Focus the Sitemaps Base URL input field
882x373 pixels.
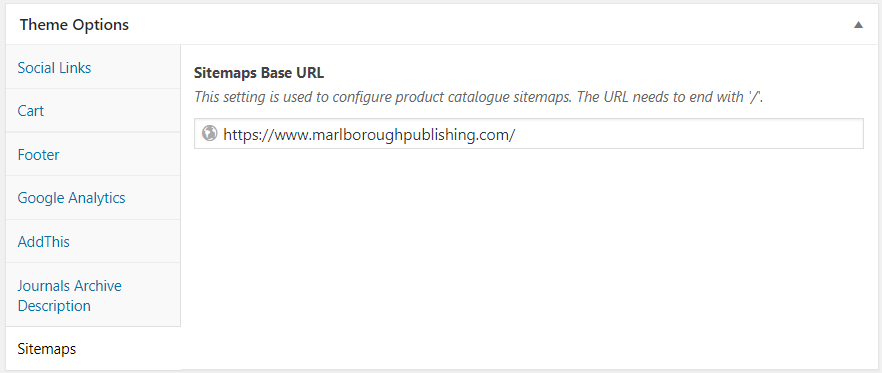[x=529, y=133]
